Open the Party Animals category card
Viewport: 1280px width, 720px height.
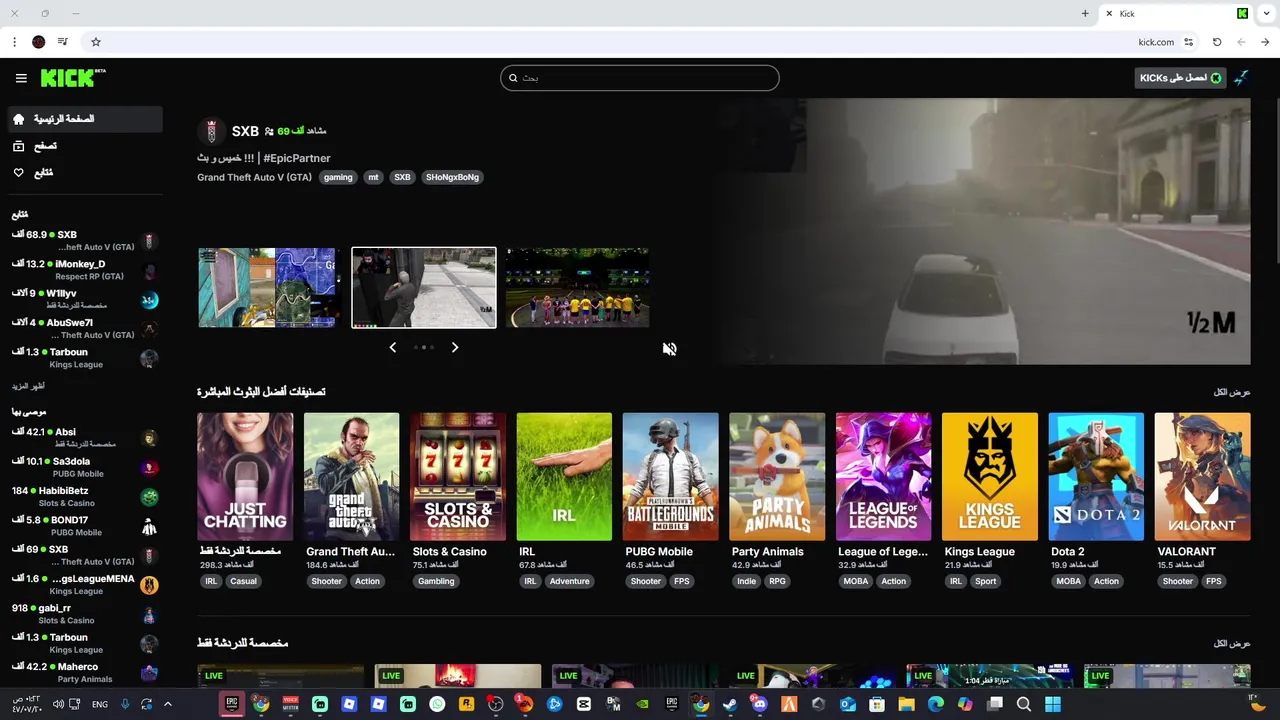tap(777, 477)
